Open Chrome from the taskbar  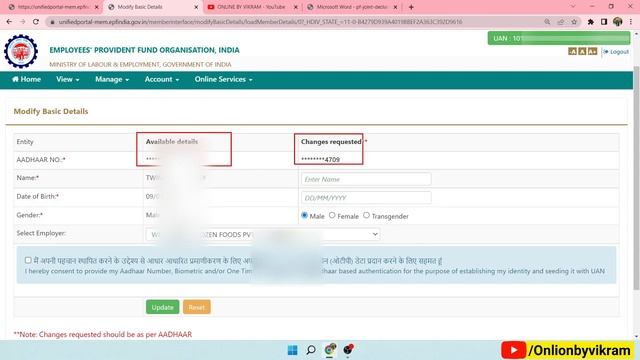pyautogui.click(x=330, y=350)
